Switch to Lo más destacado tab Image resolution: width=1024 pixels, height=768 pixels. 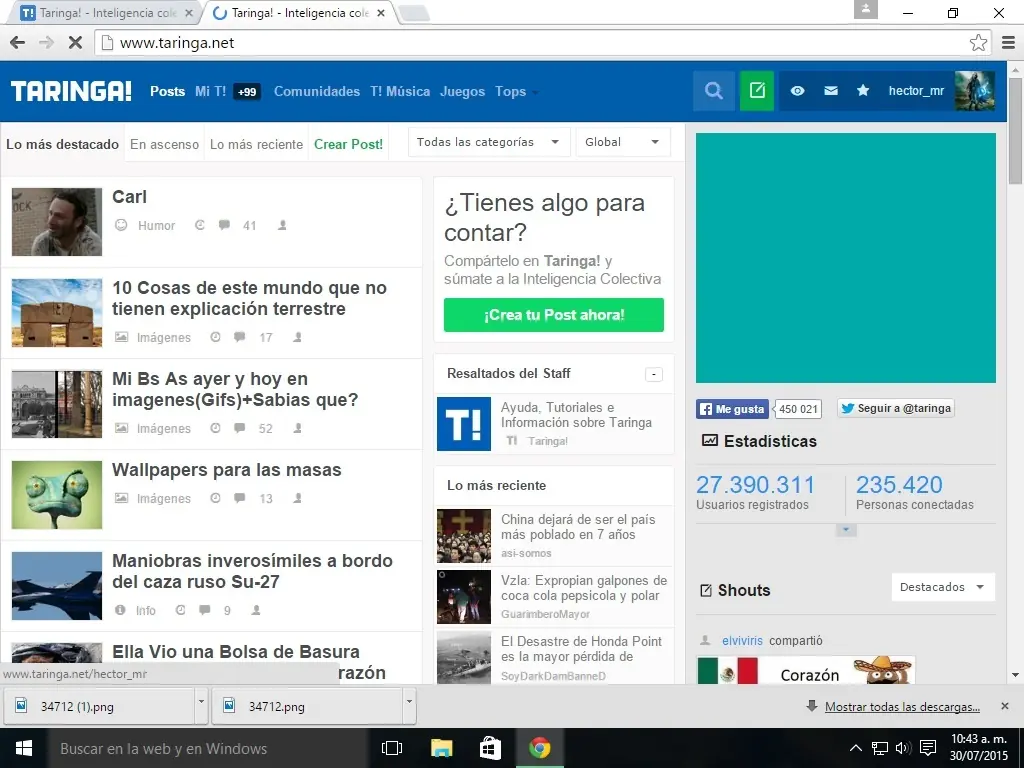pos(63,144)
